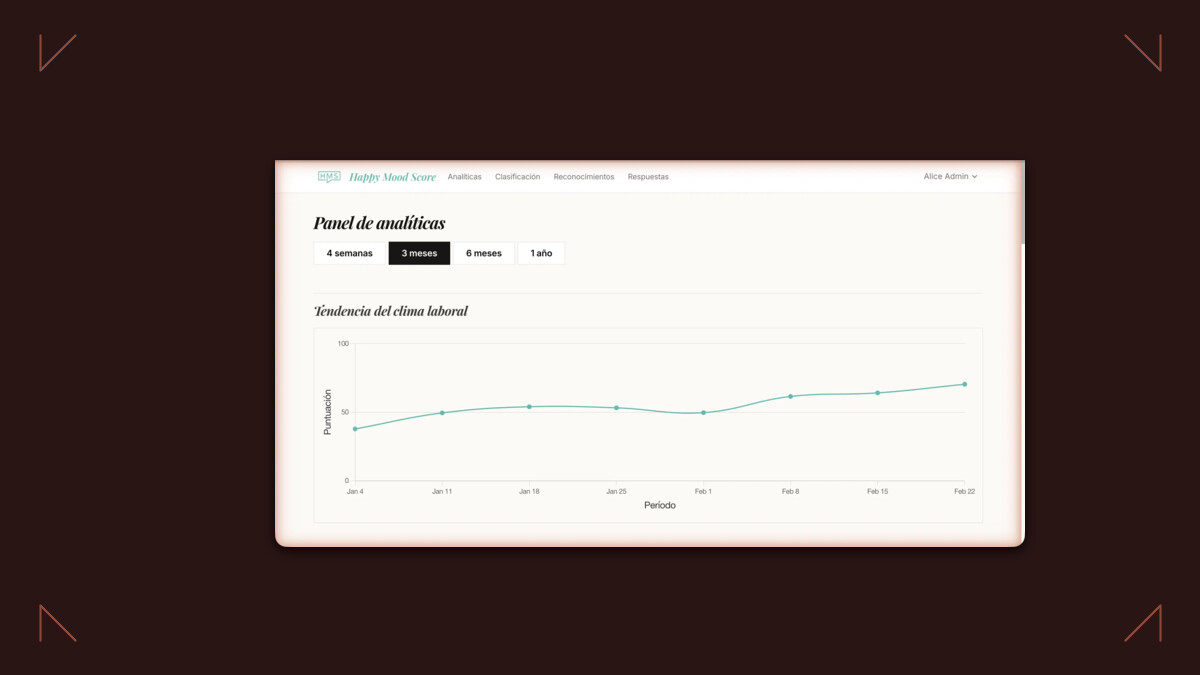1200x675 pixels.
Task: Enable the '1 año' time range
Action: point(541,253)
